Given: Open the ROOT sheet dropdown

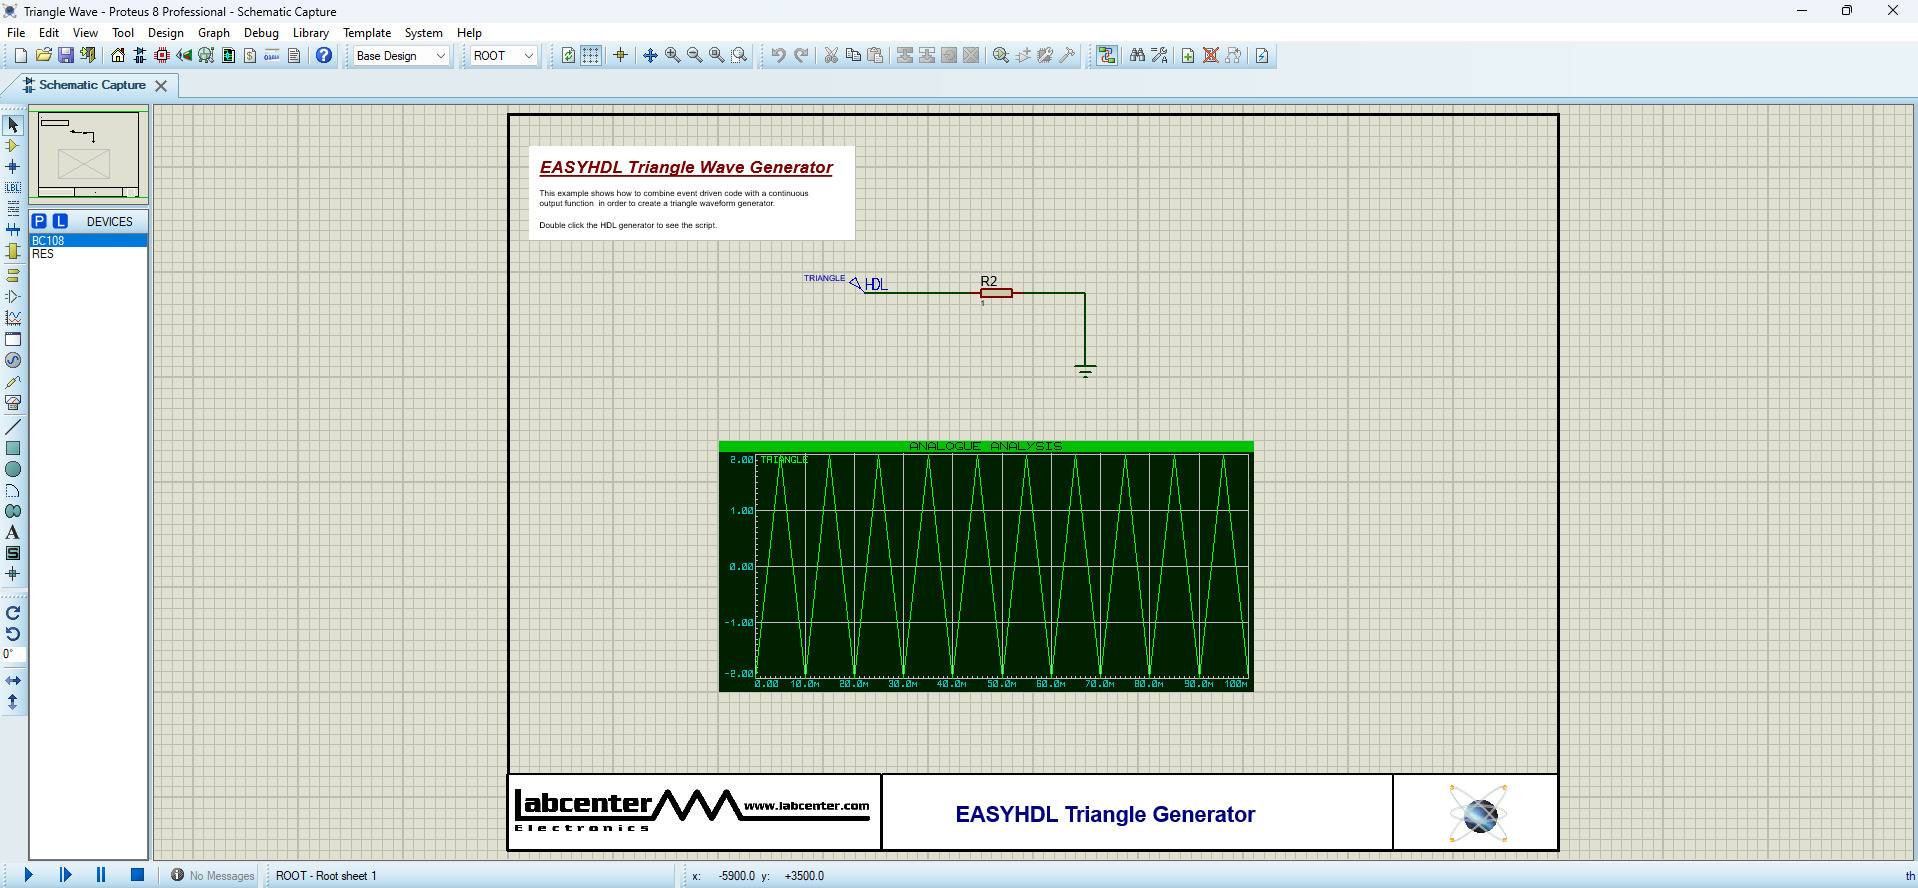Looking at the screenshot, I should click(504, 56).
